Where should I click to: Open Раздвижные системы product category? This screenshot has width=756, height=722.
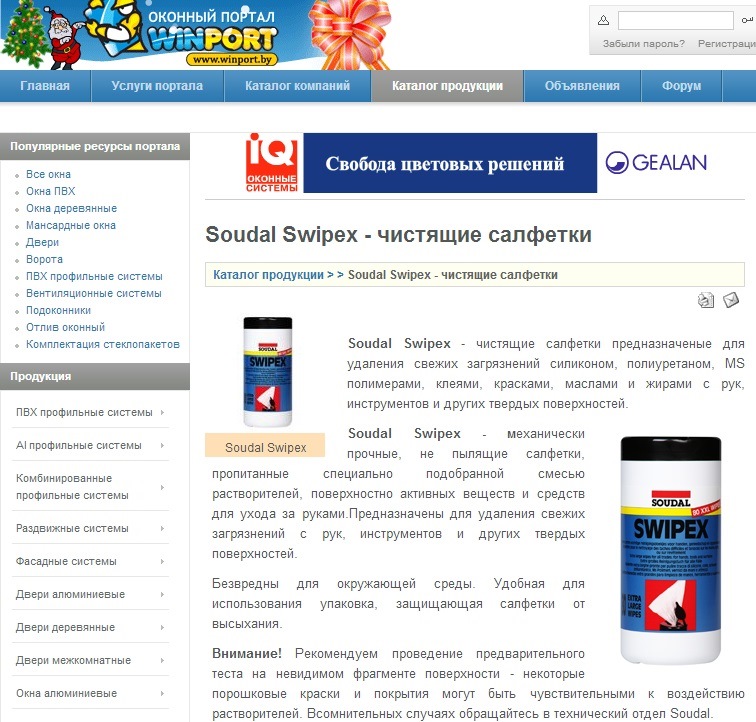[x=72, y=529]
